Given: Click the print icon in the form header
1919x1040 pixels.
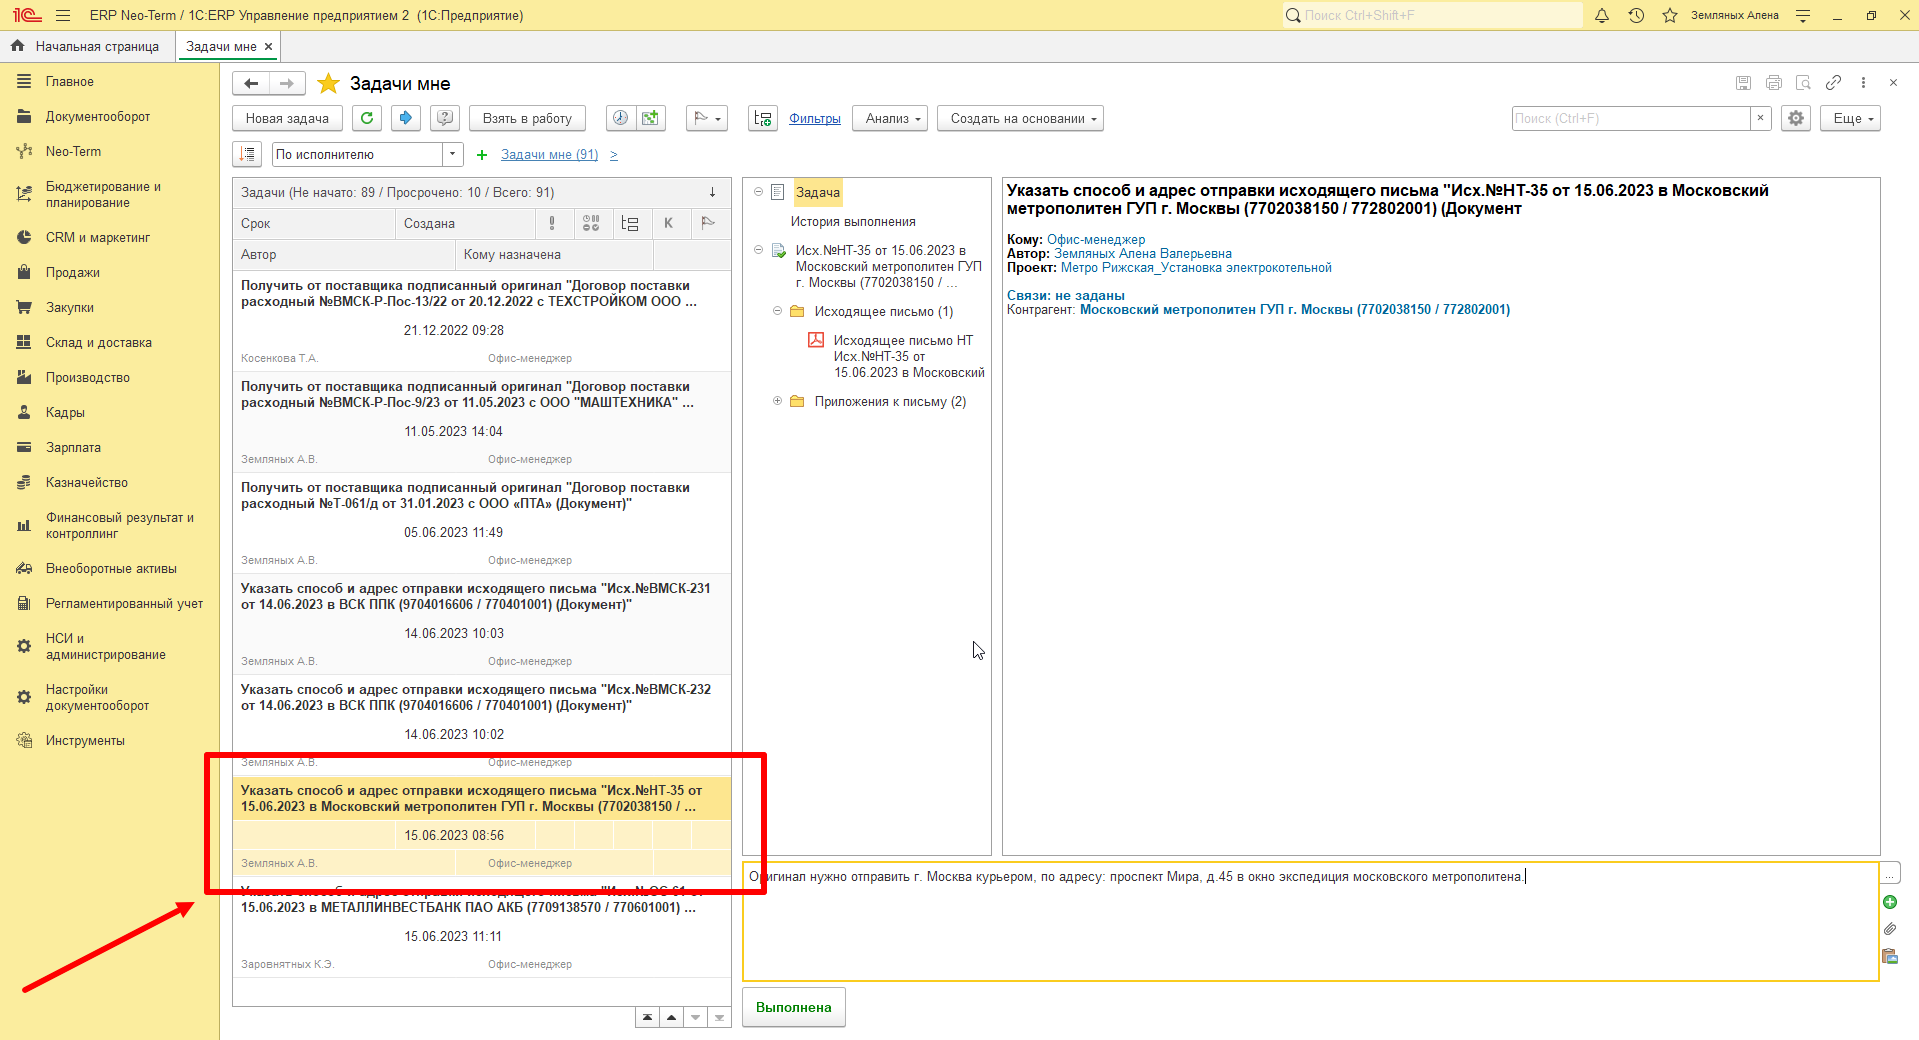Looking at the screenshot, I should [1774, 83].
